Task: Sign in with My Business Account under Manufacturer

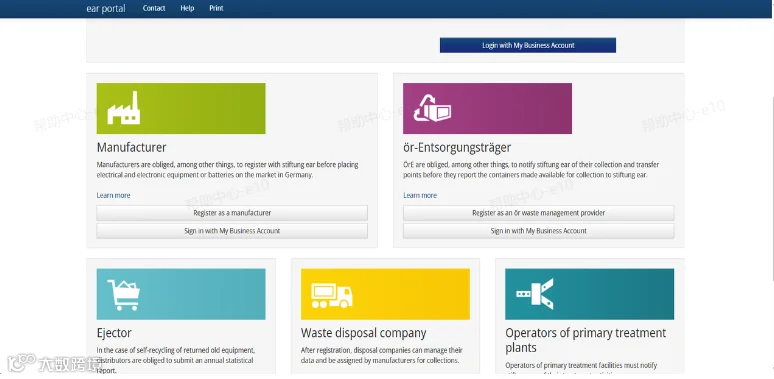Action: pyautogui.click(x=232, y=231)
